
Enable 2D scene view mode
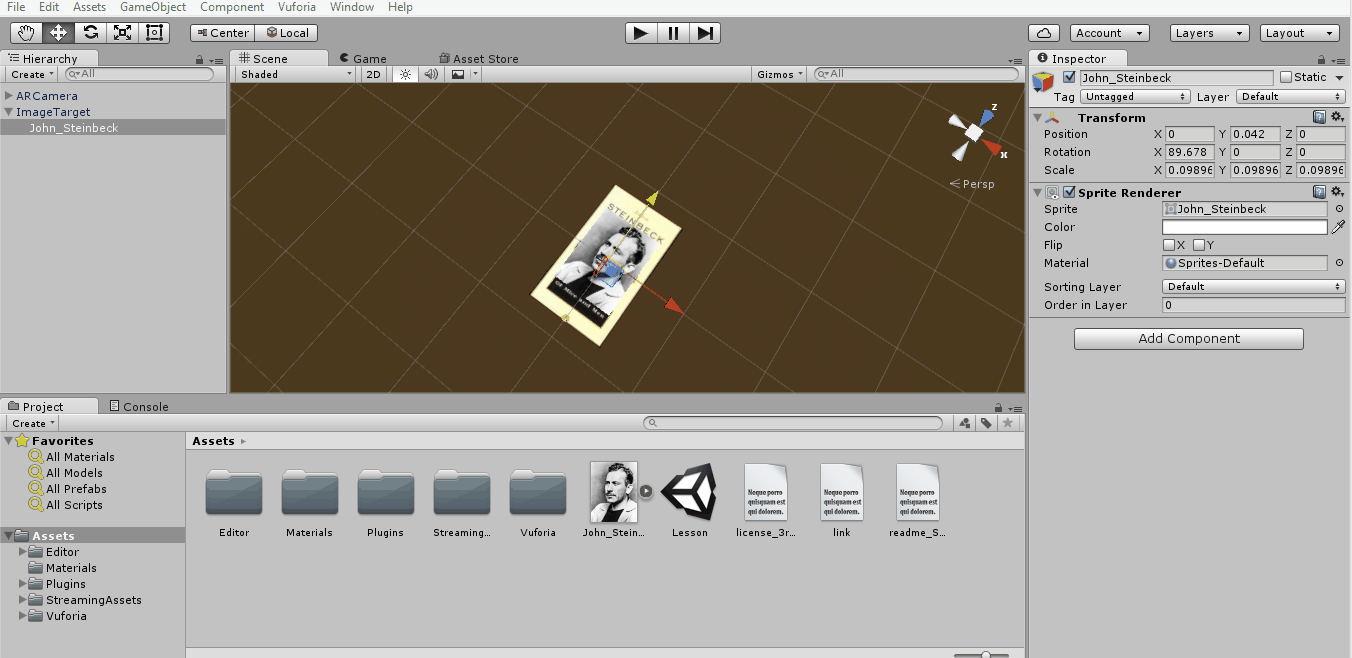372,73
